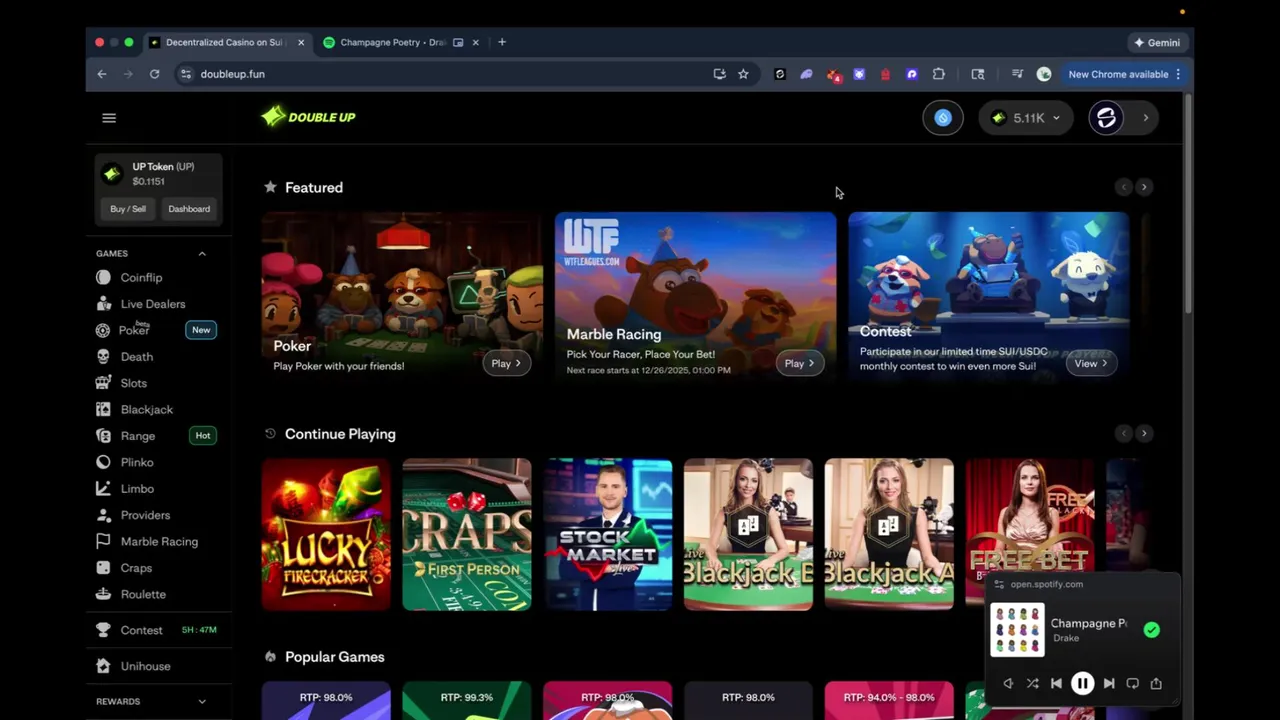Open the UP Token Dashboard button
Screen dimensions: 1280x720
[x=189, y=209]
